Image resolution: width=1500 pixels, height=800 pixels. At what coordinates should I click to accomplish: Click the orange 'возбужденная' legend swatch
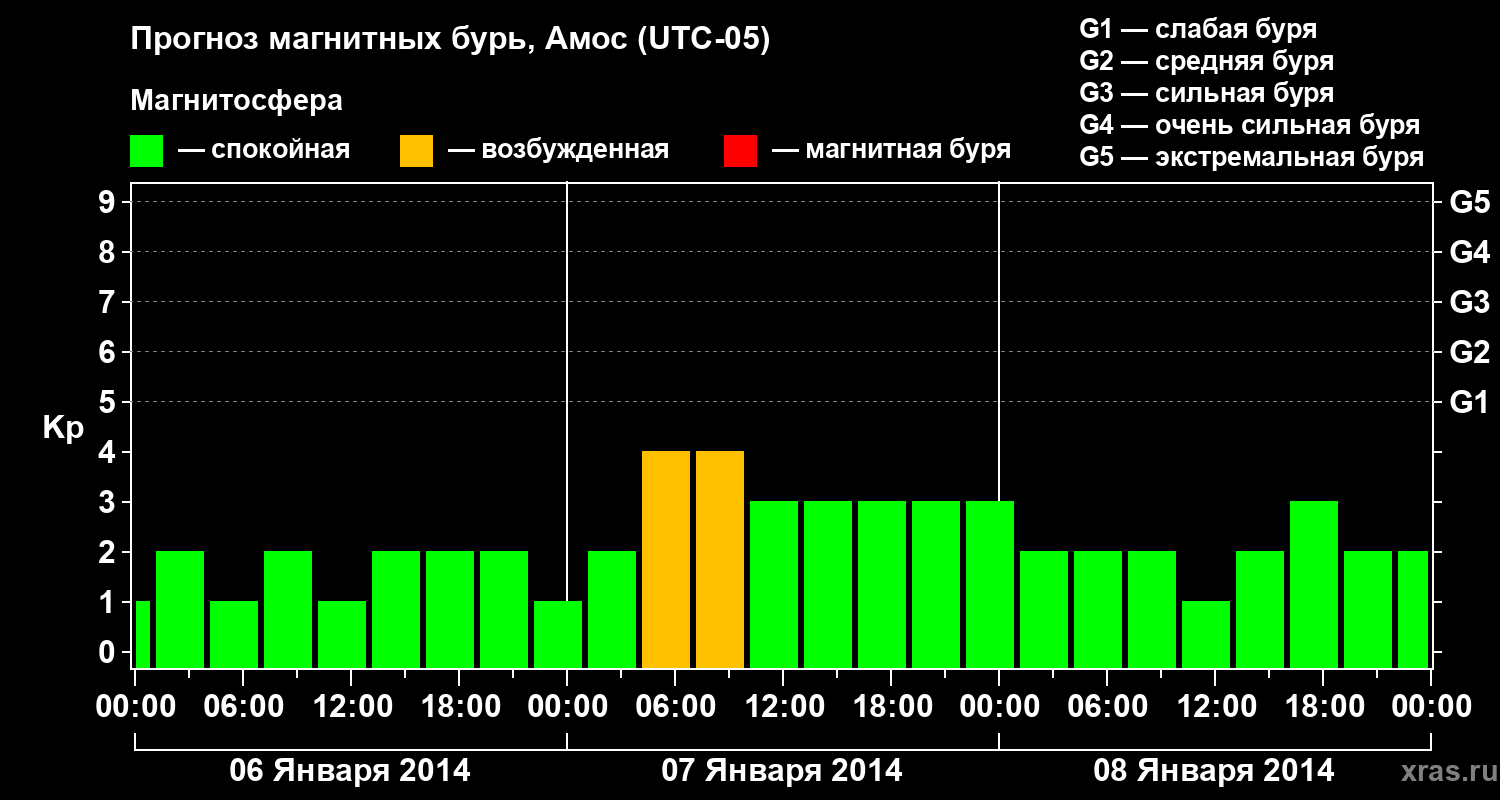tap(416, 151)
